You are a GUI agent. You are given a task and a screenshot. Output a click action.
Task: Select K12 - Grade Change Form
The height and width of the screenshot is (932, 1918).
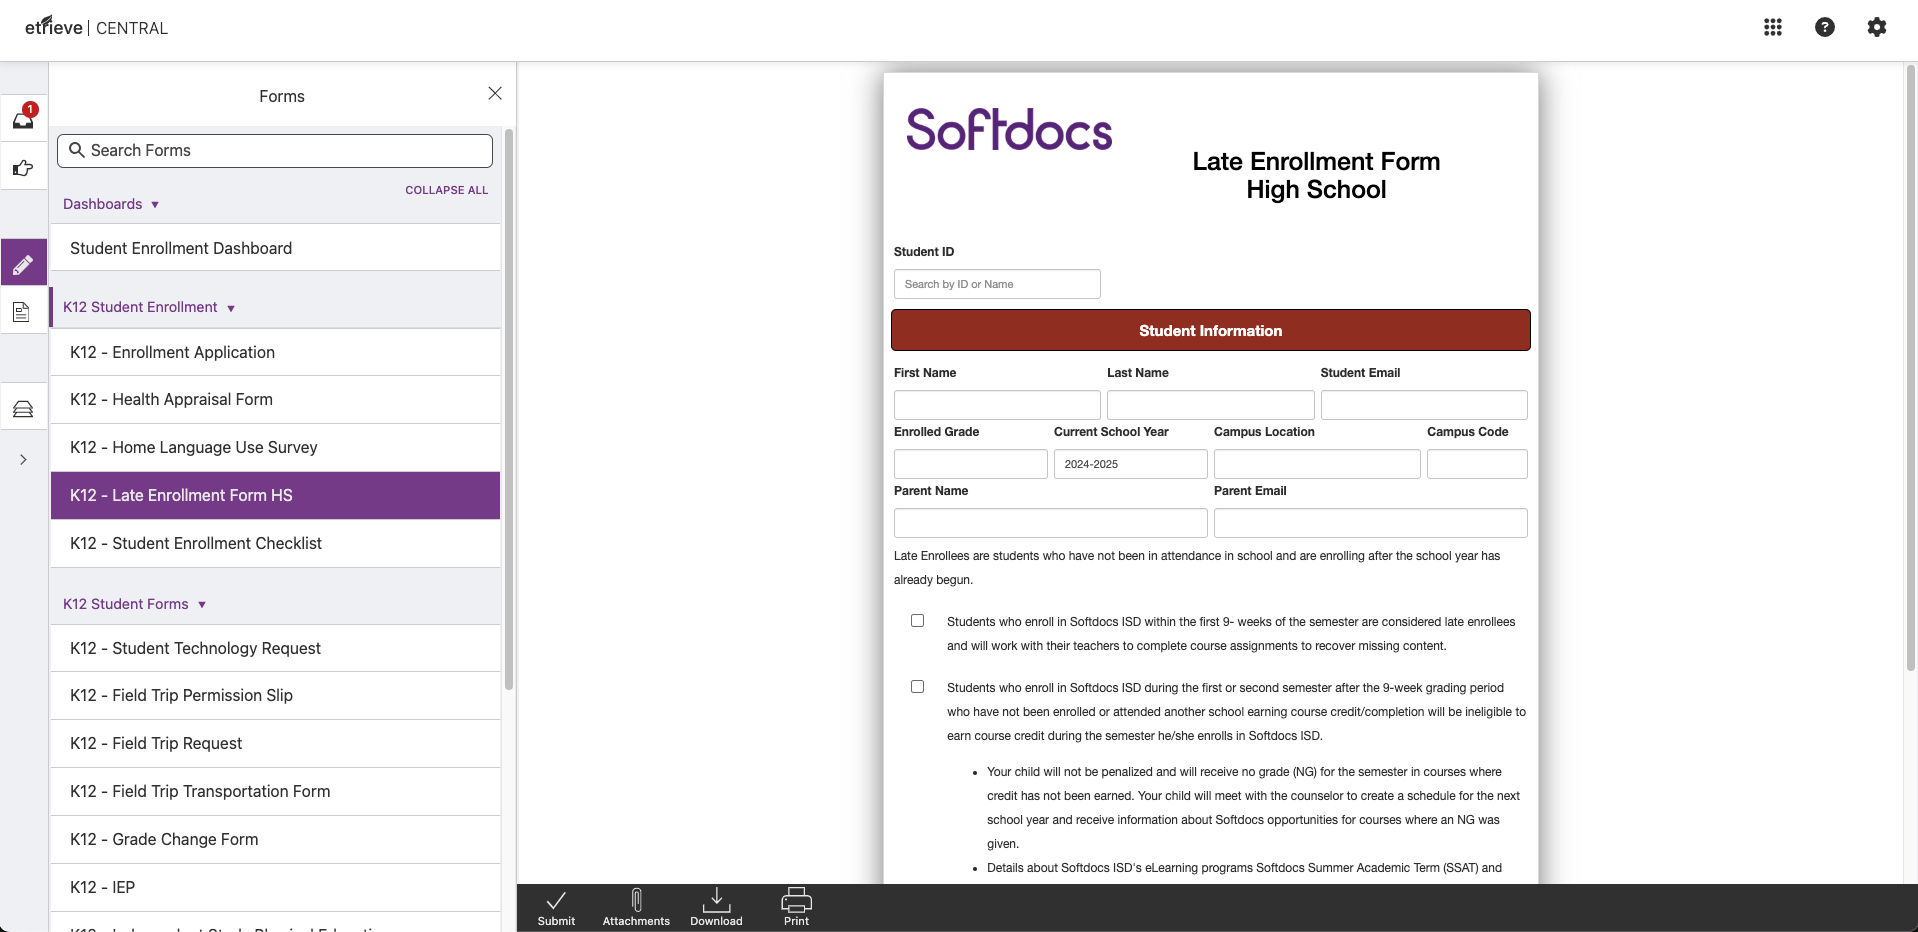(163, 840)
